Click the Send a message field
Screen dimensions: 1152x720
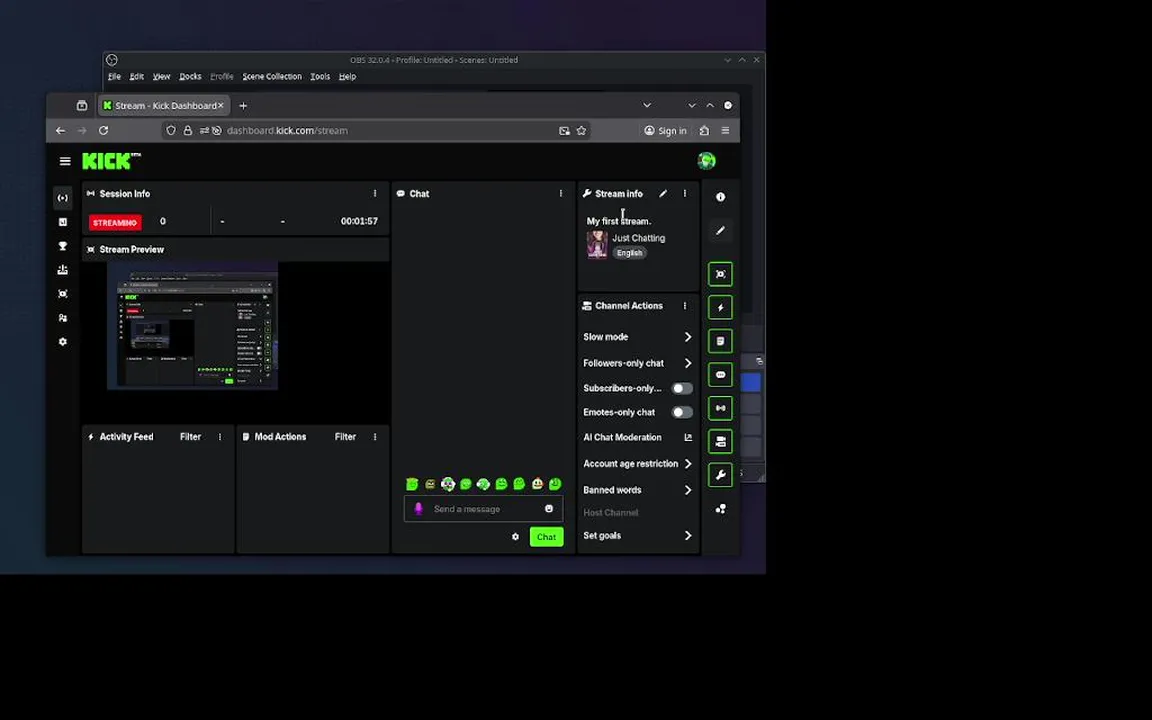pos(483,508)
